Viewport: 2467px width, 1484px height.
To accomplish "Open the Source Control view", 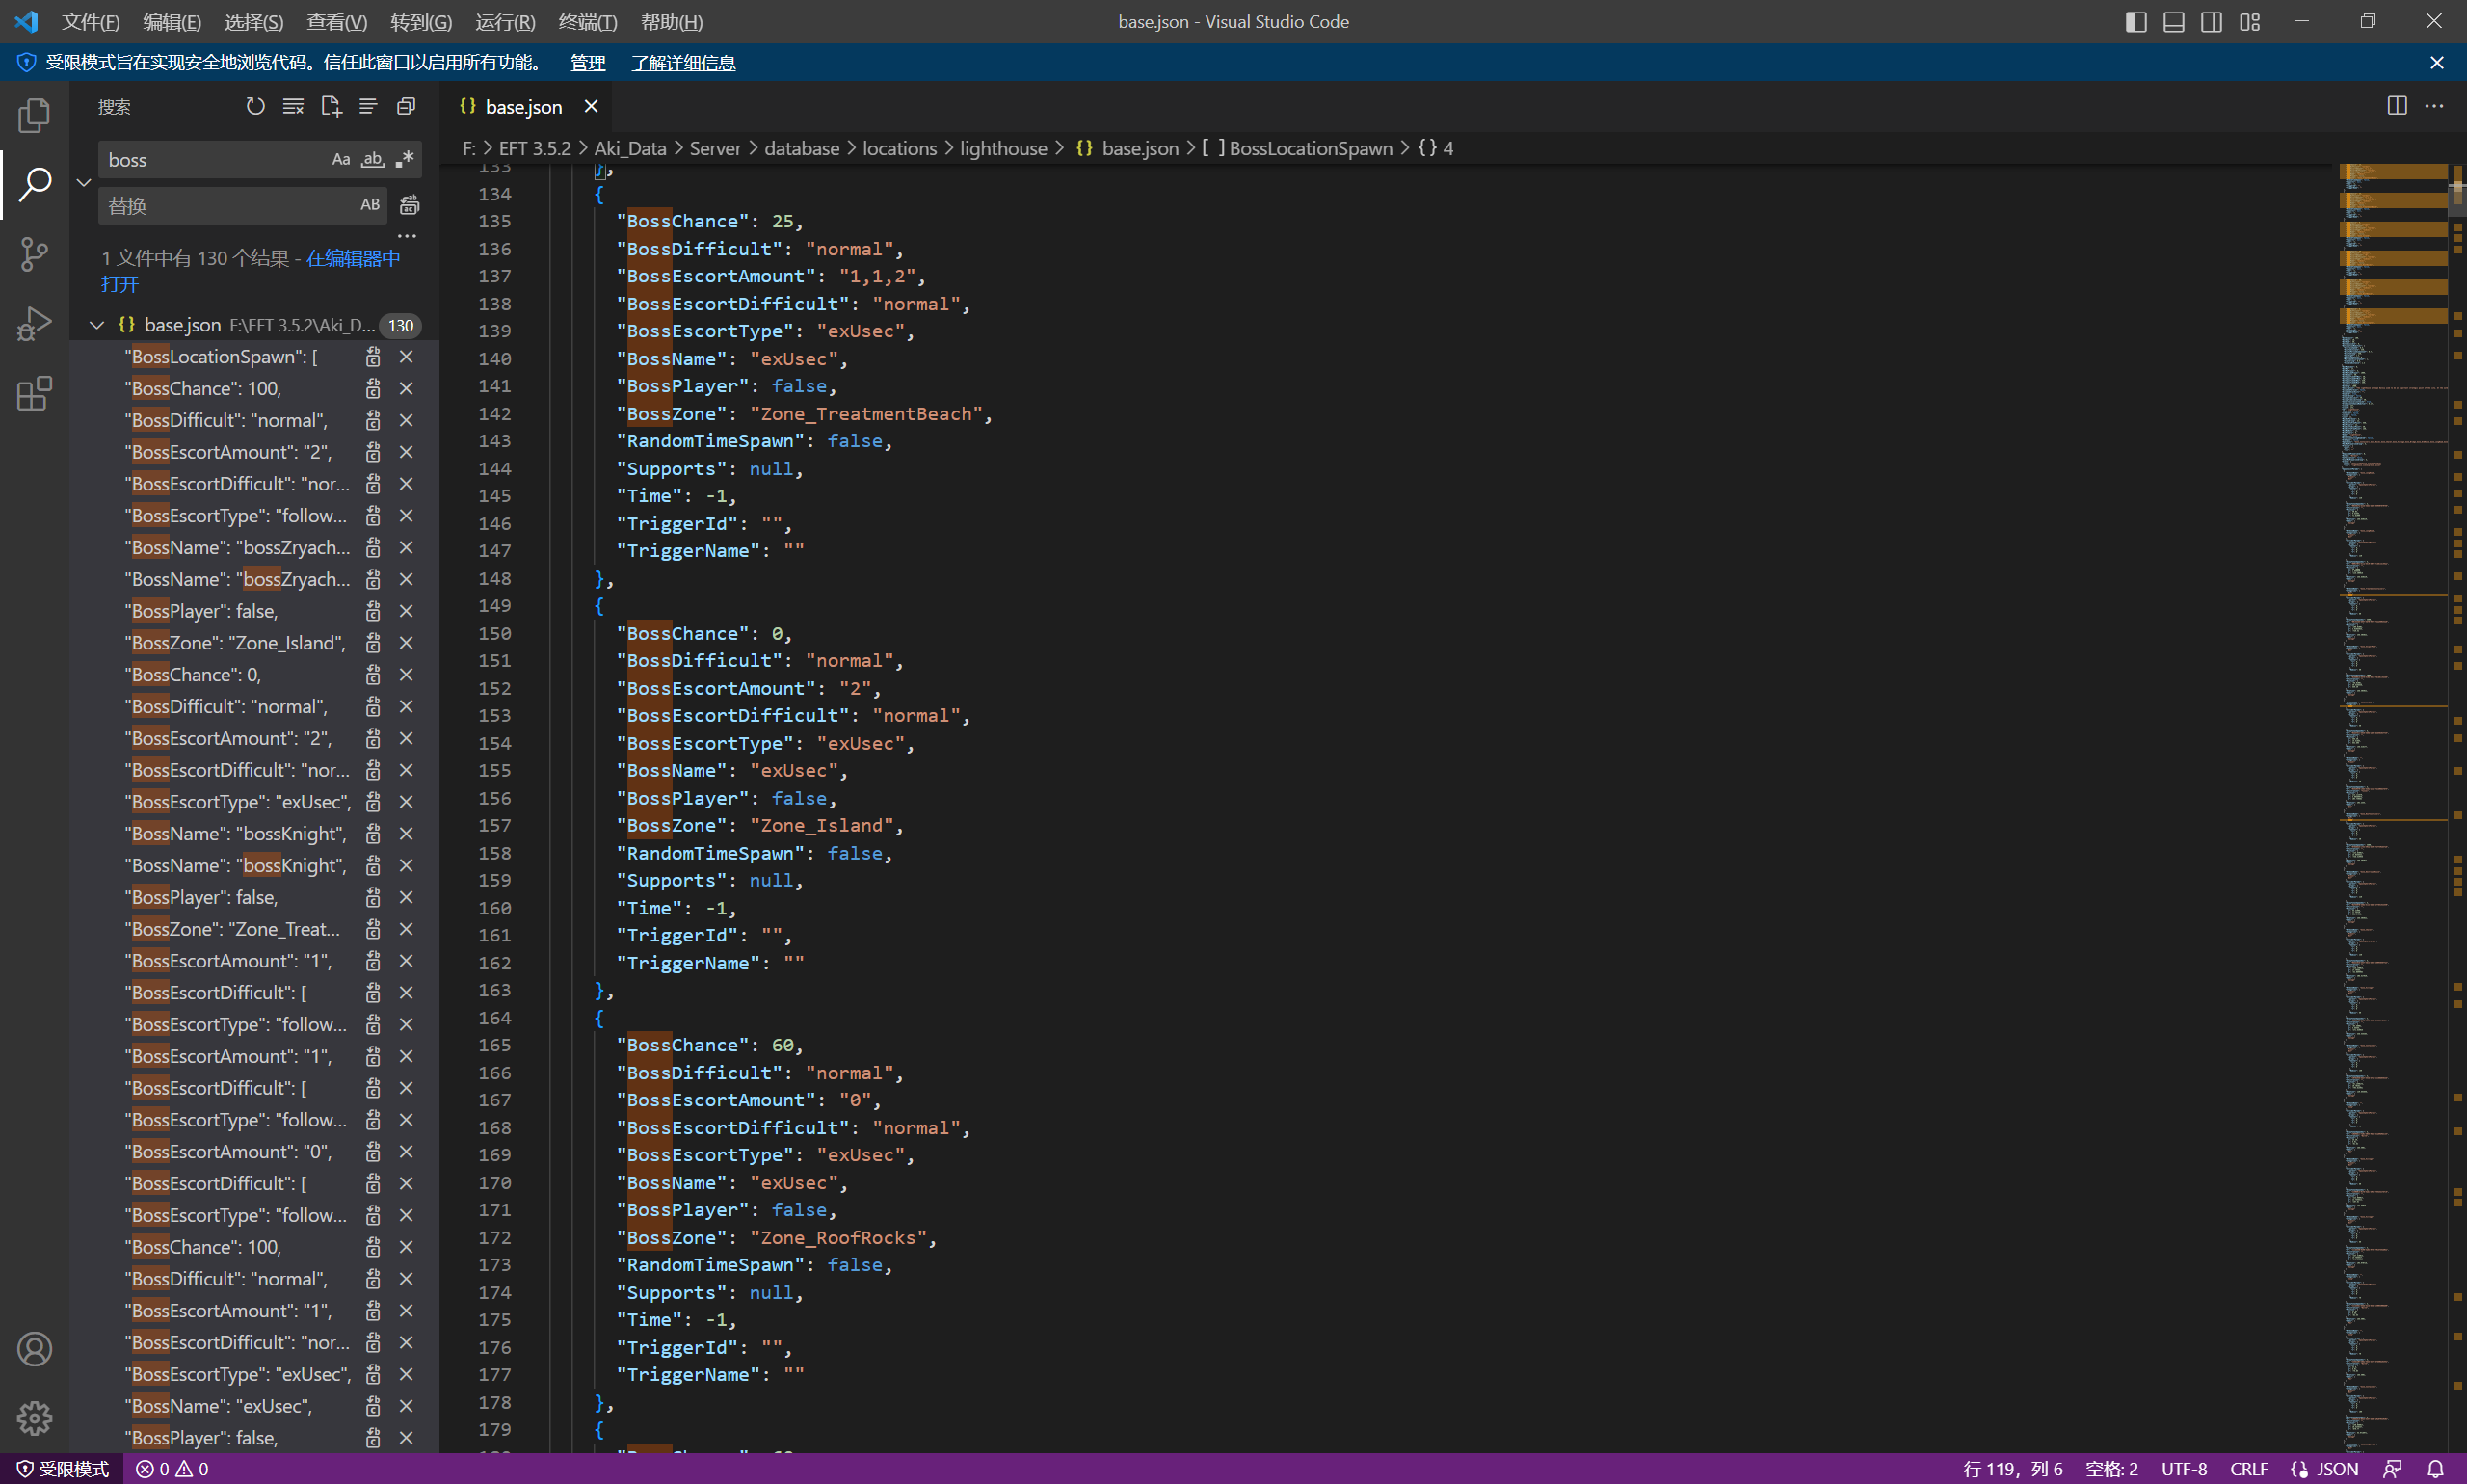I will point(34,254).
